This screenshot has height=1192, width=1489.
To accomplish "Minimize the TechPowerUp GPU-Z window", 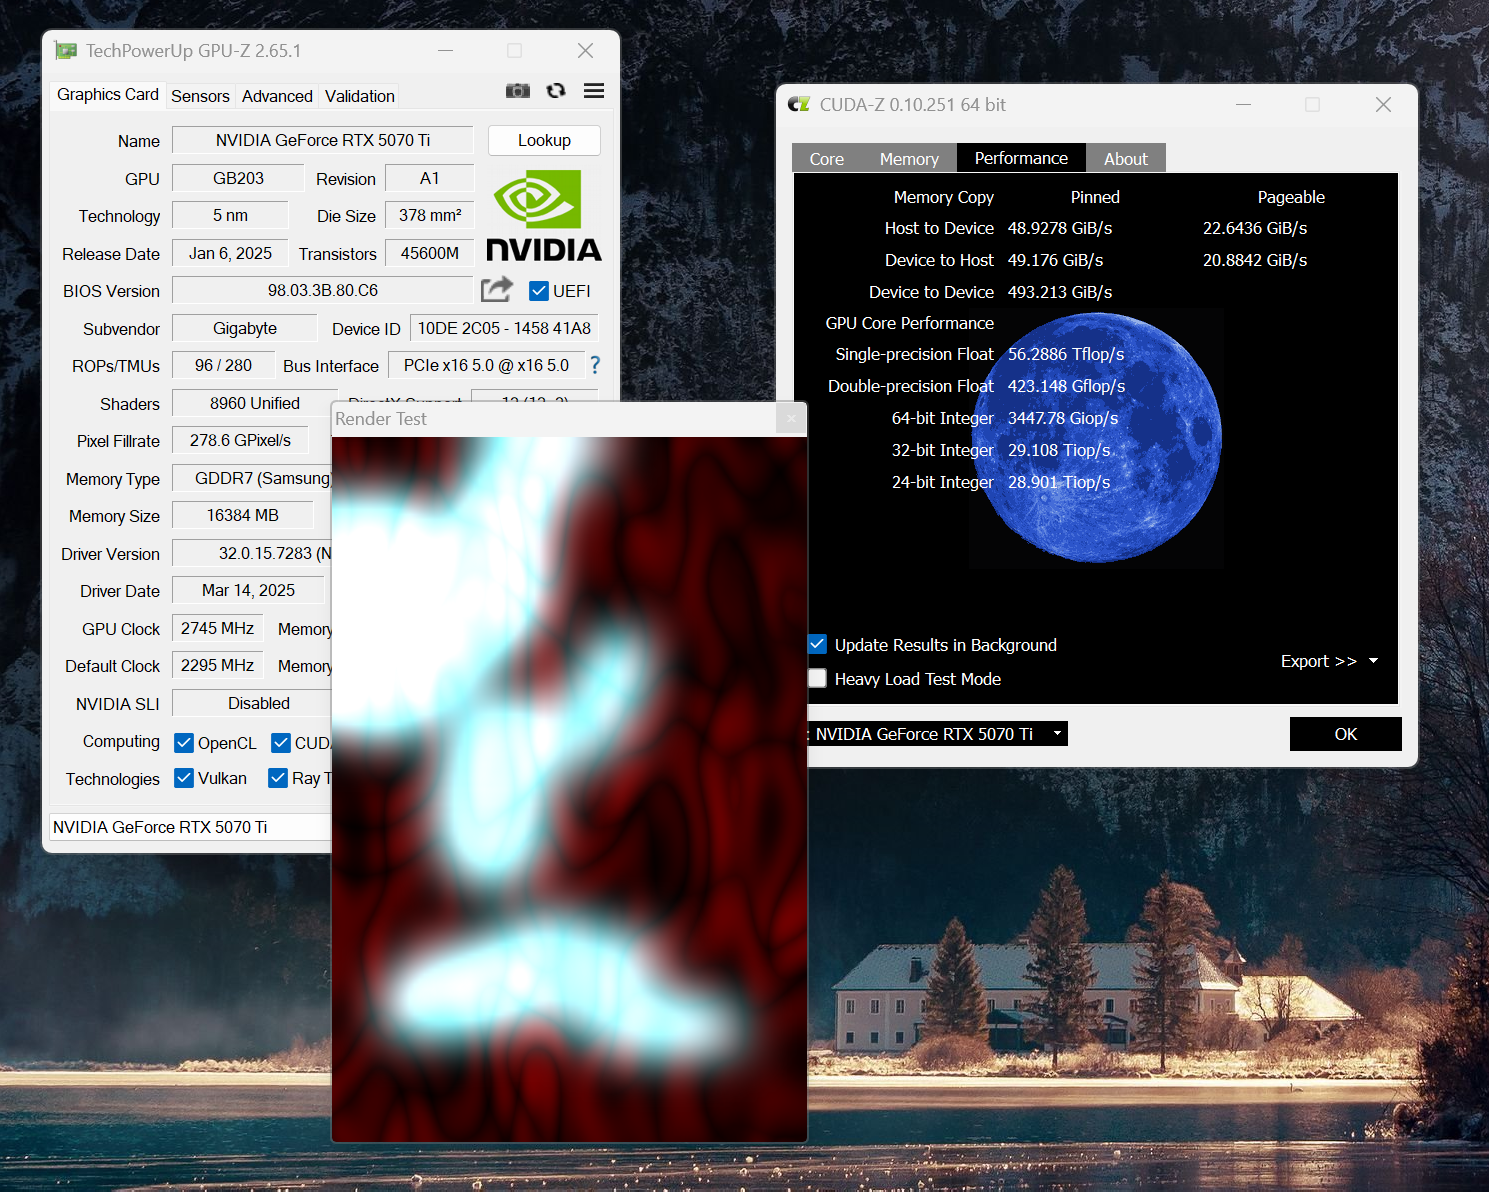I will [446, 51].
